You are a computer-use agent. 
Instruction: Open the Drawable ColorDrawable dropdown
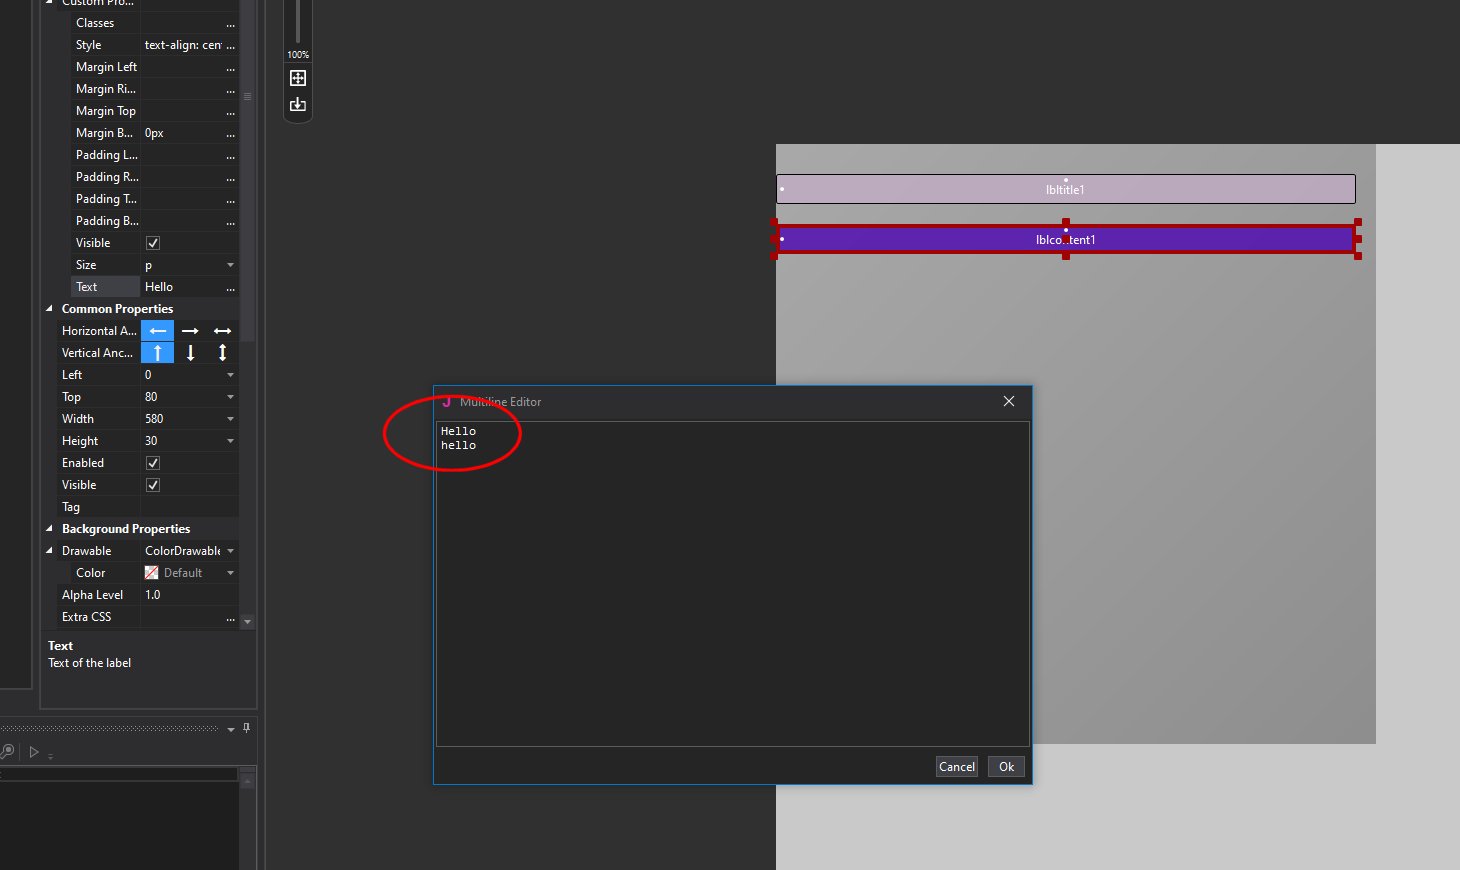pos(229,550)
